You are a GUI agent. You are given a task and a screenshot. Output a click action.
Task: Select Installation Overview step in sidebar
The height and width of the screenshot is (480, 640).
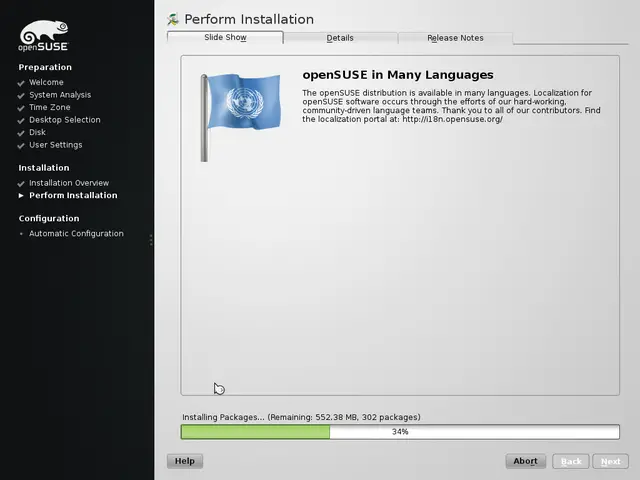(x=69, y=183)
